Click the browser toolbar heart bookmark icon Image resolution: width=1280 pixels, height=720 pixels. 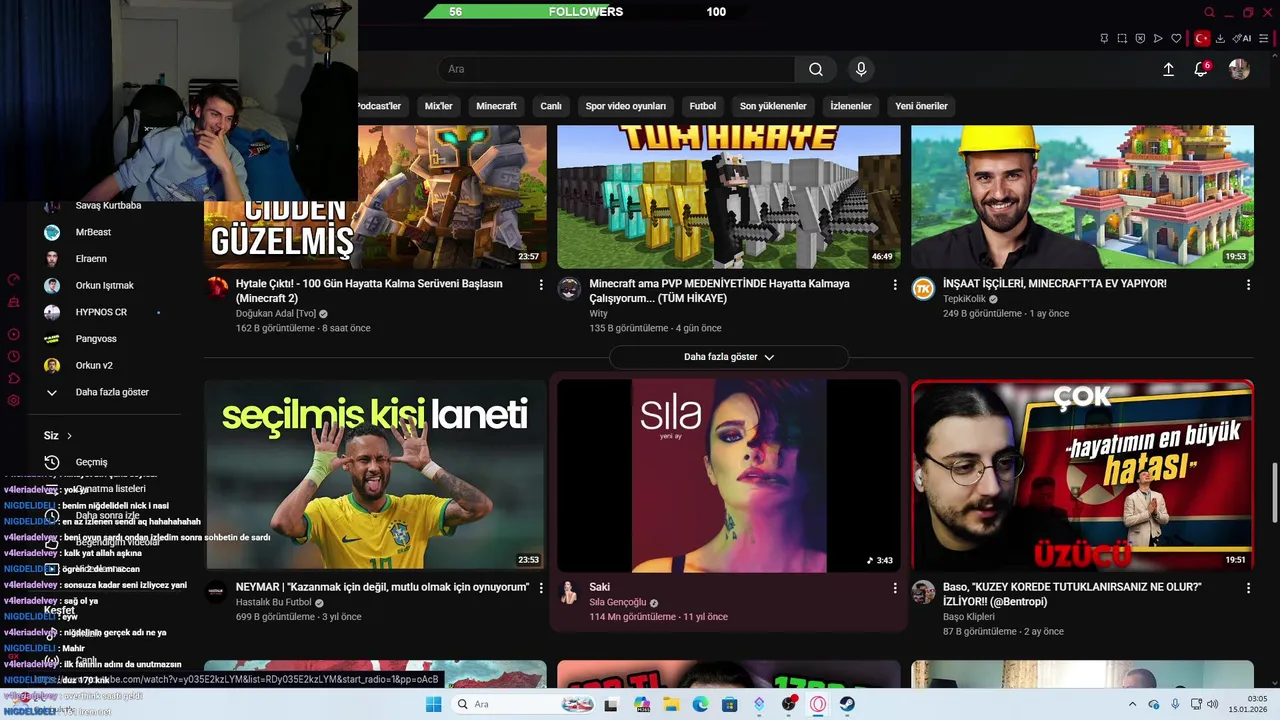pyautogui.click(x=1176, y=38)
